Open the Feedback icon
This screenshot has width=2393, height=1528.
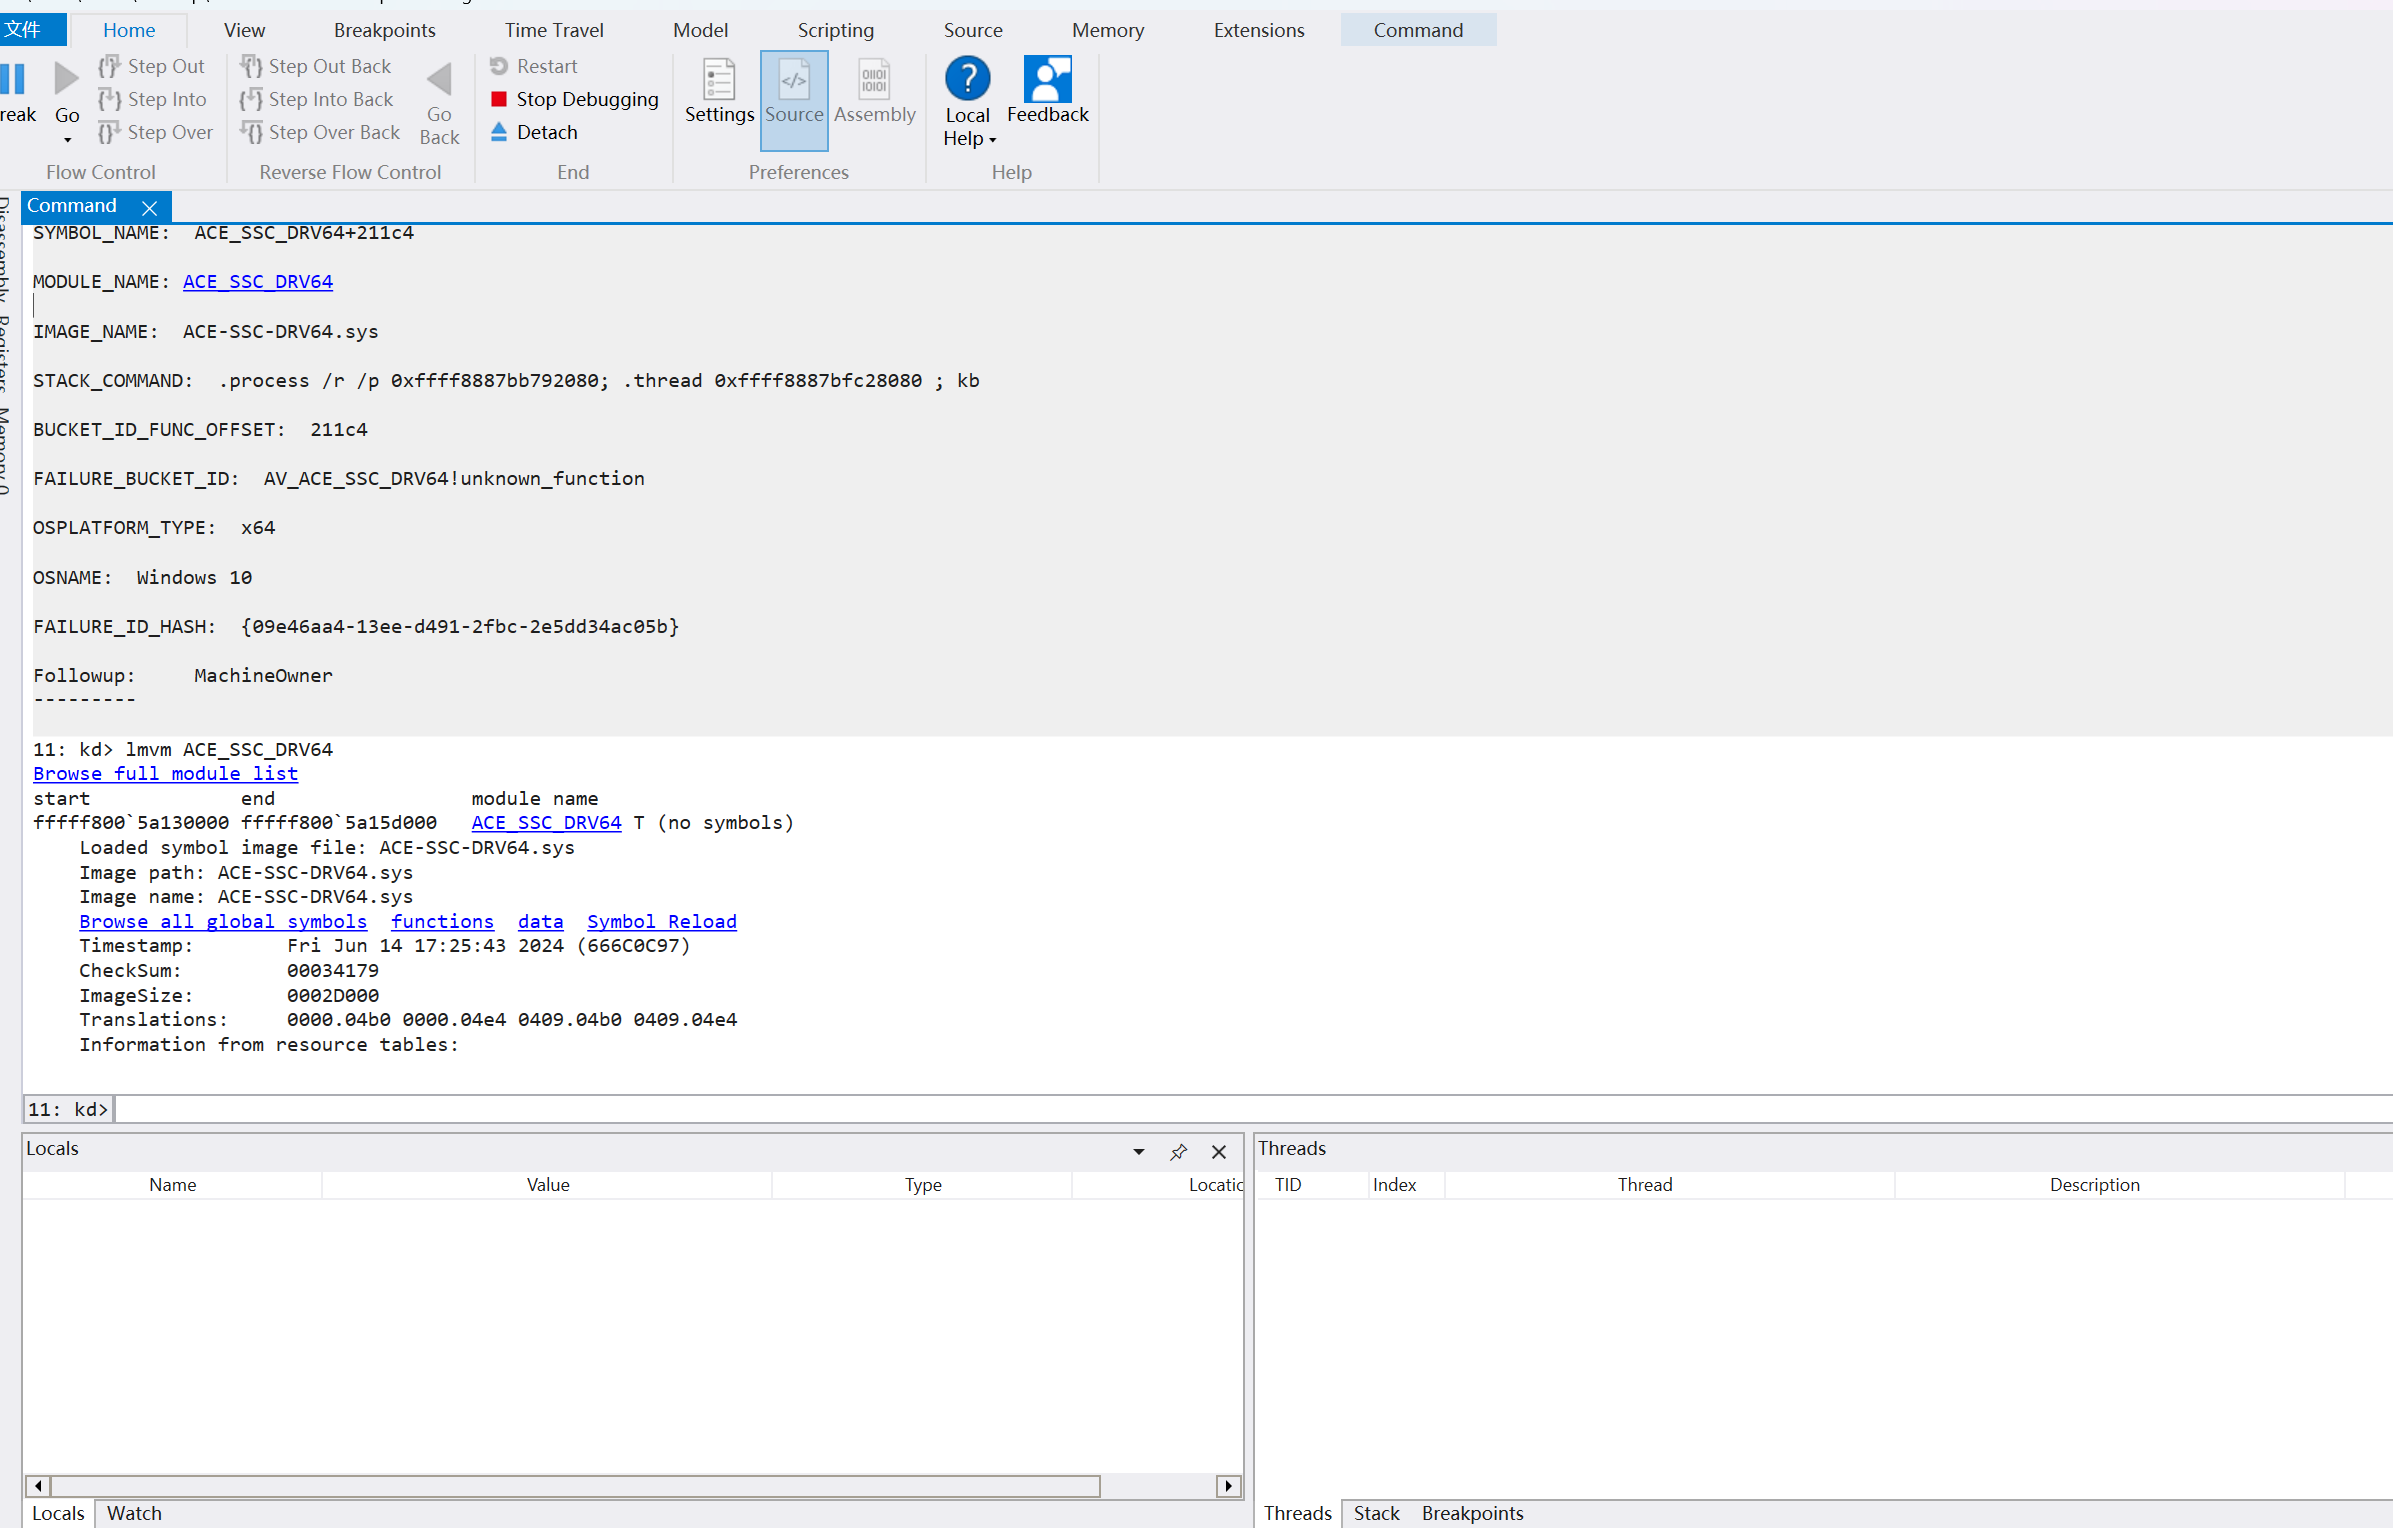pos(1047,79)
